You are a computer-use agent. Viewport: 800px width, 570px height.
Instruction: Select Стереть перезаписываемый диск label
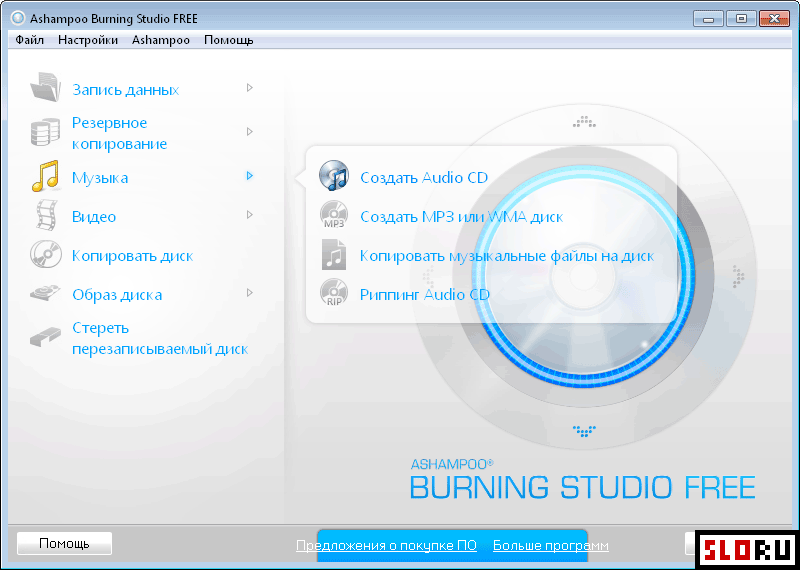(160, 338)
